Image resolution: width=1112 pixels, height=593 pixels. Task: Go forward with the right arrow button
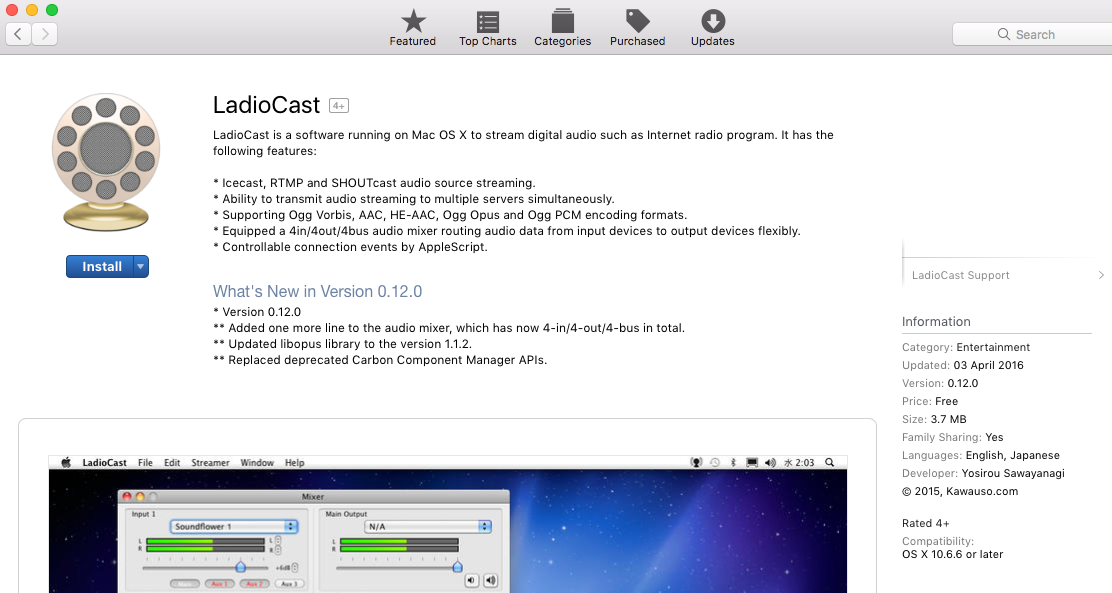(x=45, y=34)
